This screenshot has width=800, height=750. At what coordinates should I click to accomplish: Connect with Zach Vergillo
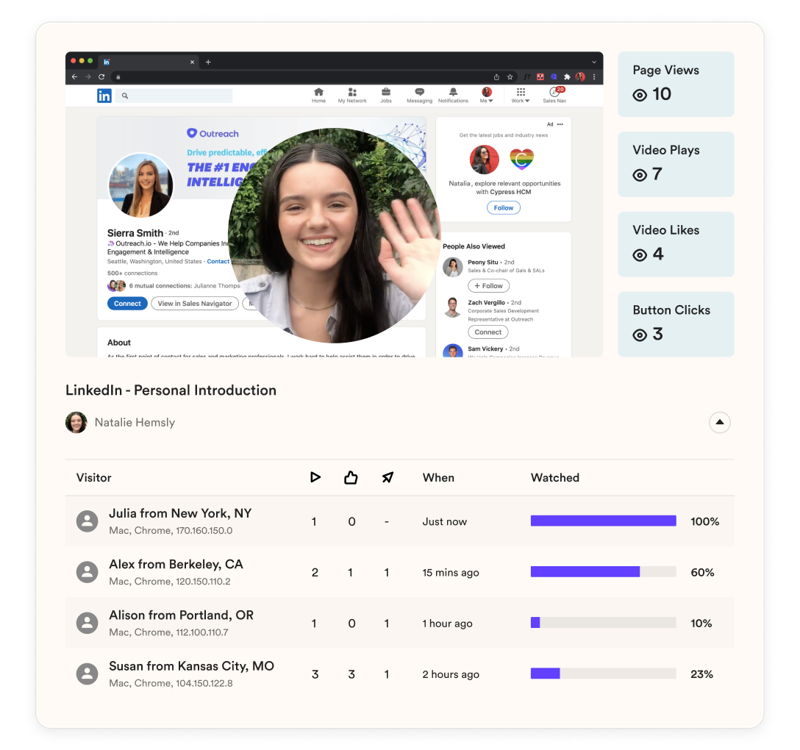[488, 332]
